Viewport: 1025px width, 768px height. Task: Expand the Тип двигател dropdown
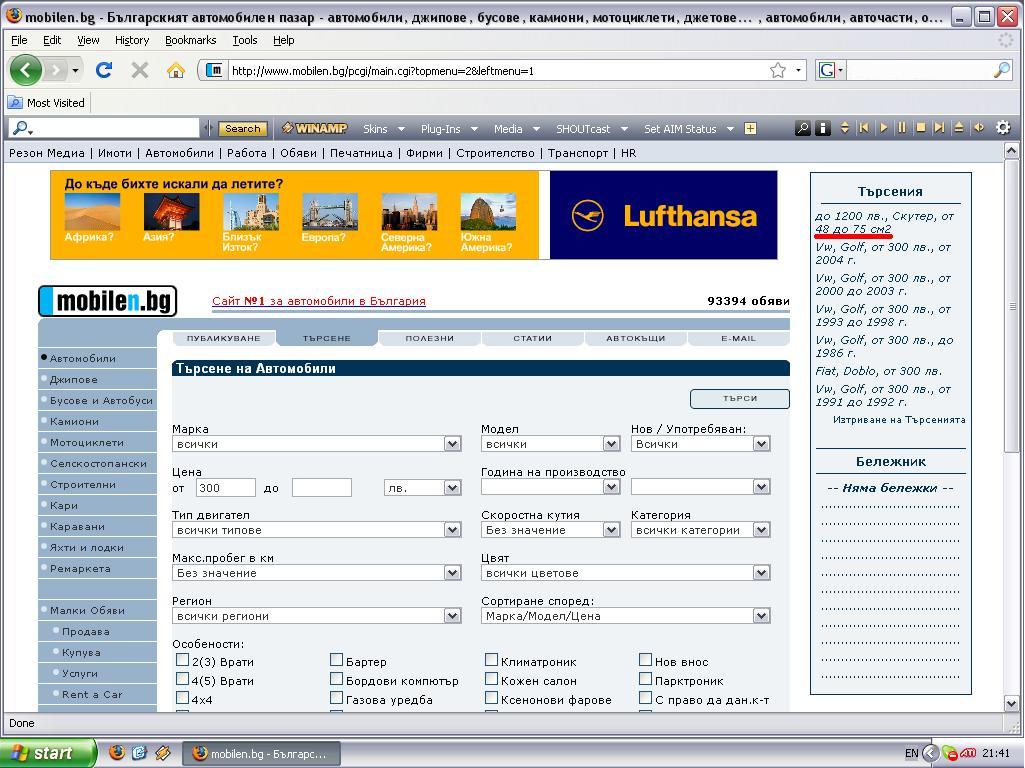pos(317,530)
